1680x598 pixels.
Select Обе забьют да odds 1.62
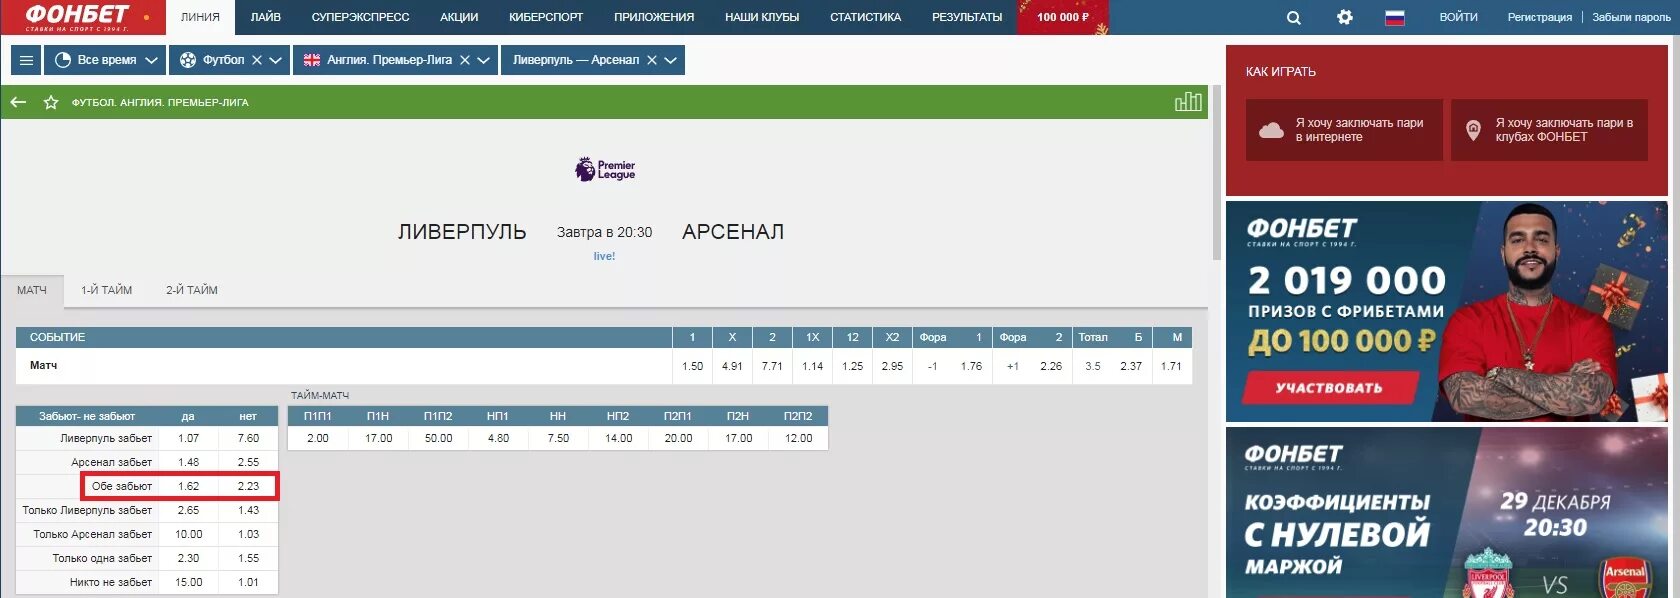(x=188, y=486)
